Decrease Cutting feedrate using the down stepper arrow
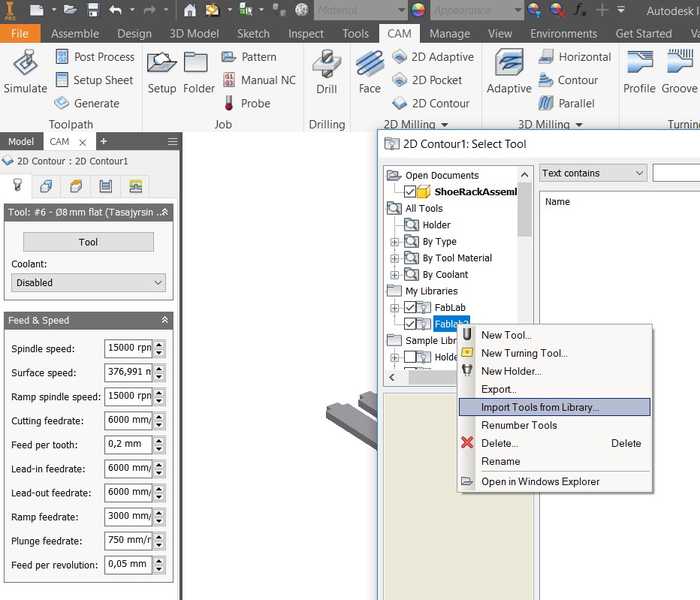This screenshot has height=600, width=700. pyautogui.click(x=159, y=425)
